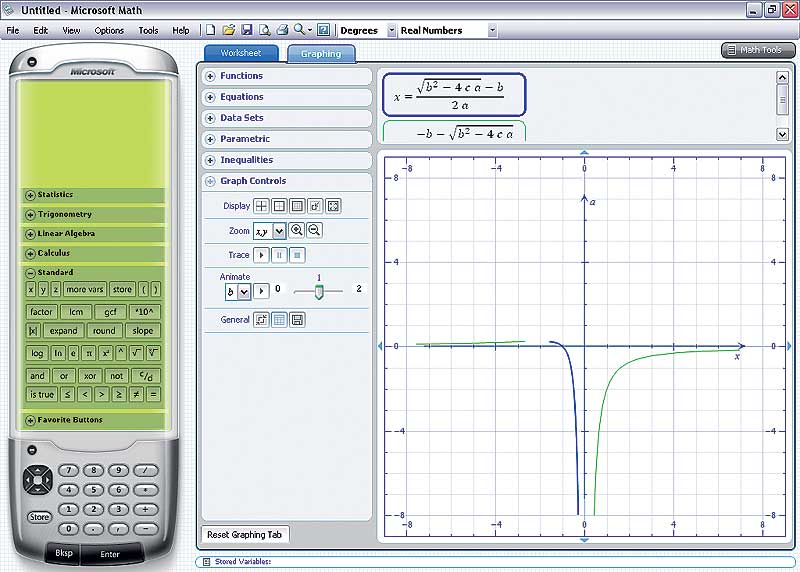Expand the Equations section
Image resolution: width=800 pixels, height=572 pixels.
tap(210, 97)
